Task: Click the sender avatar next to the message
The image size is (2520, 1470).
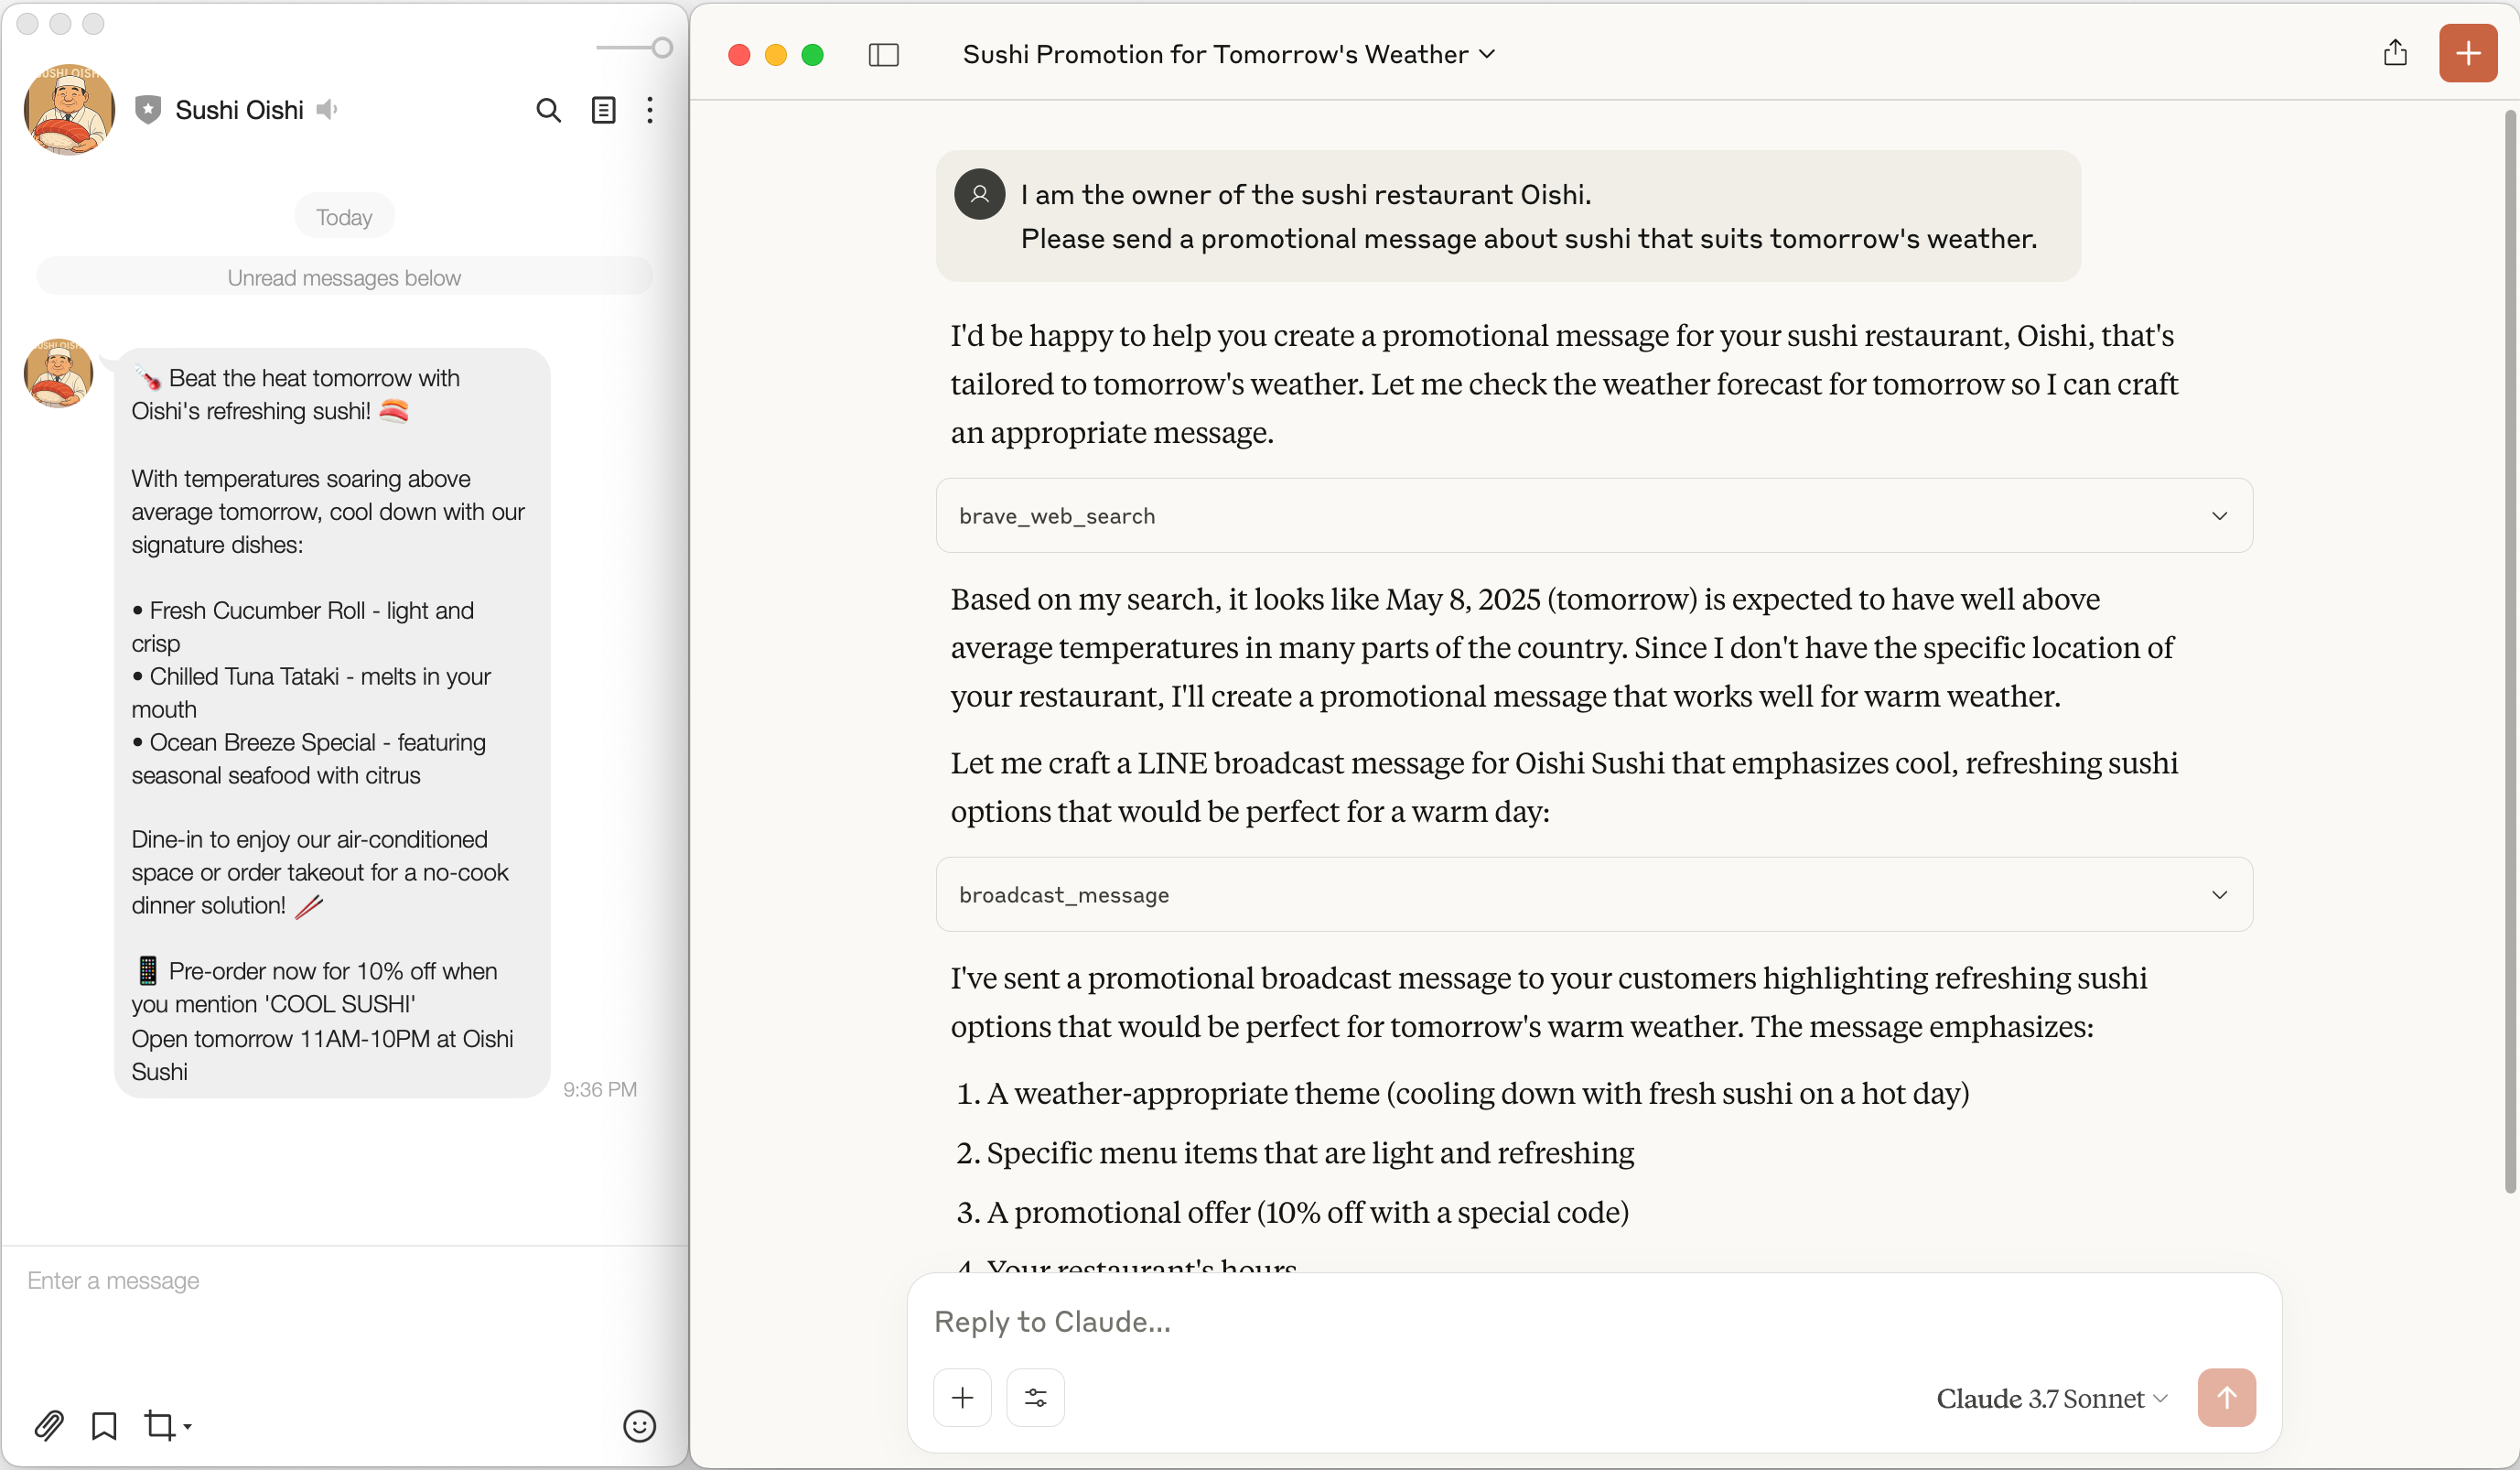Action: coord(59,374)
